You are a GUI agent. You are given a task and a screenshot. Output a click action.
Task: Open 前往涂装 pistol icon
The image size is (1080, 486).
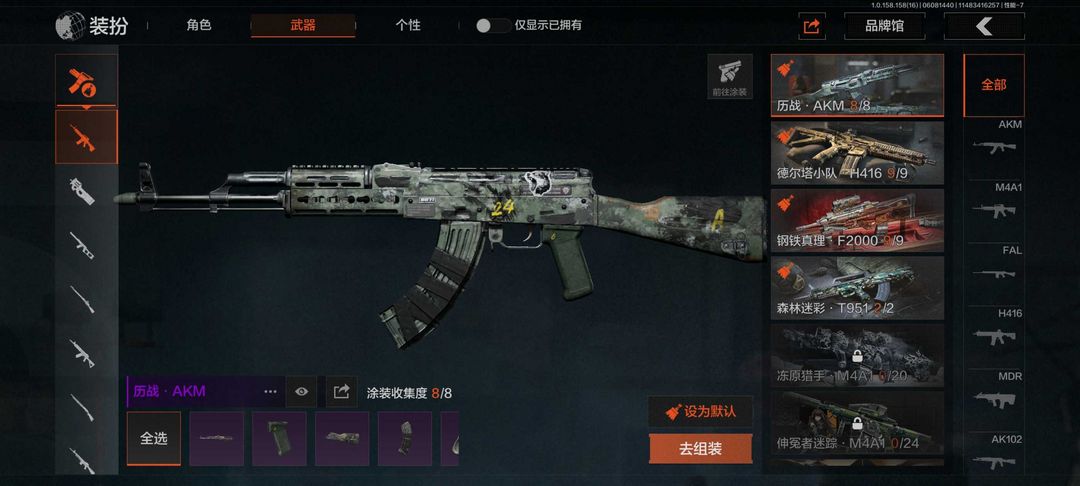729,76
